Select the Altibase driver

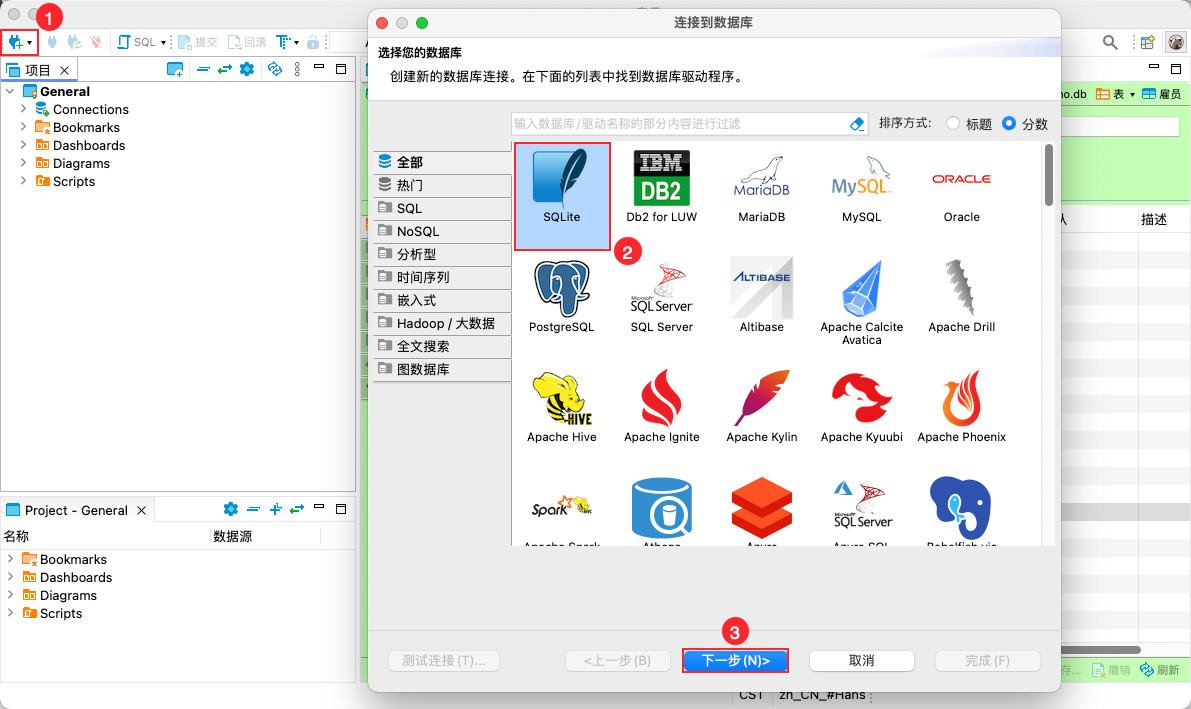[762, 297]
